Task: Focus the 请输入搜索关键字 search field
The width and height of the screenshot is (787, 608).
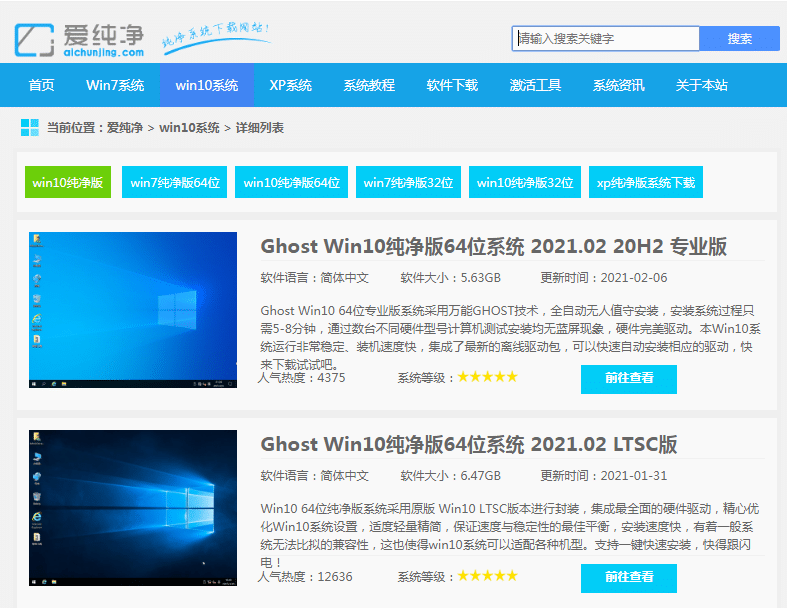Action: [605, 39]
